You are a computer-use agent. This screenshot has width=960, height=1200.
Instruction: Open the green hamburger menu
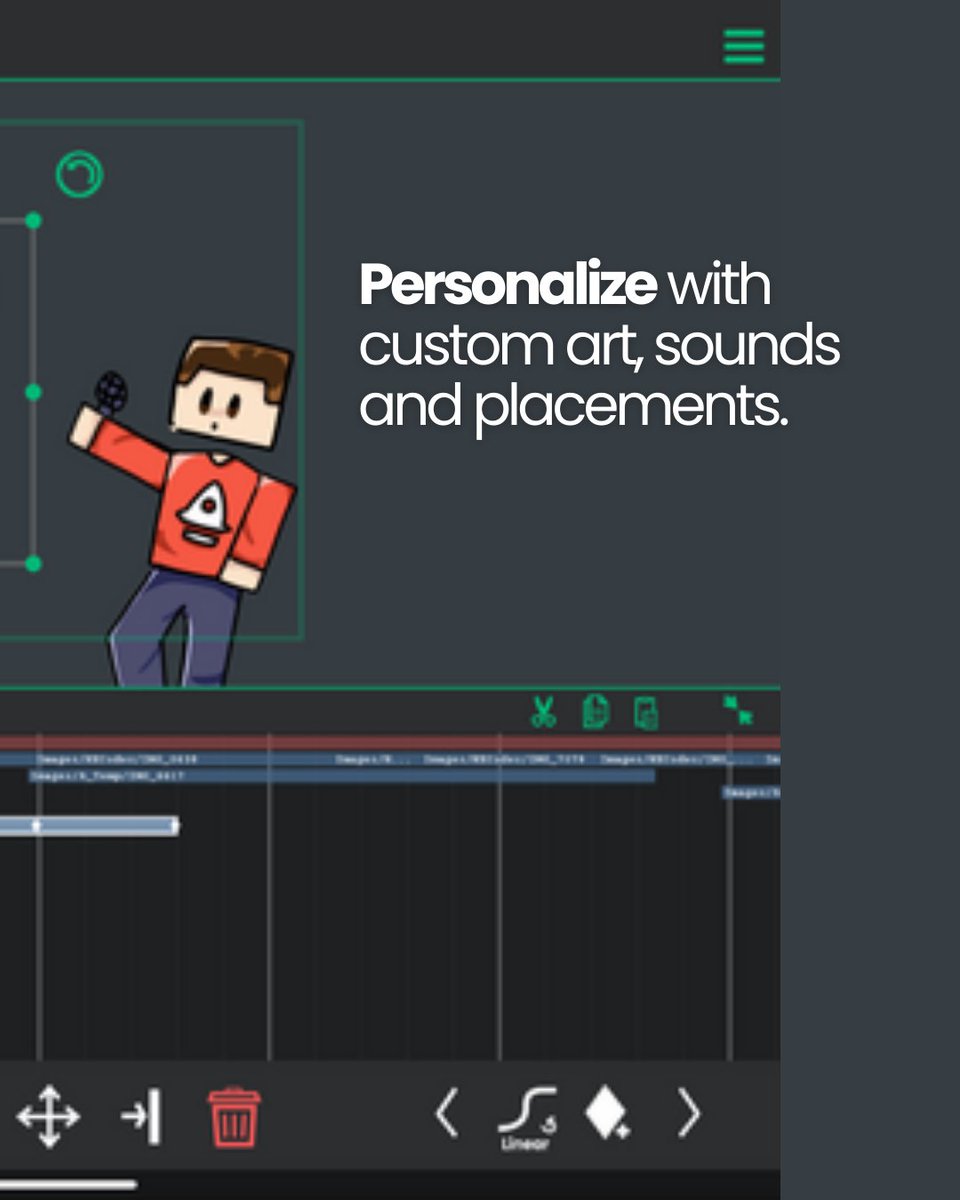click(x=744, y=46)
